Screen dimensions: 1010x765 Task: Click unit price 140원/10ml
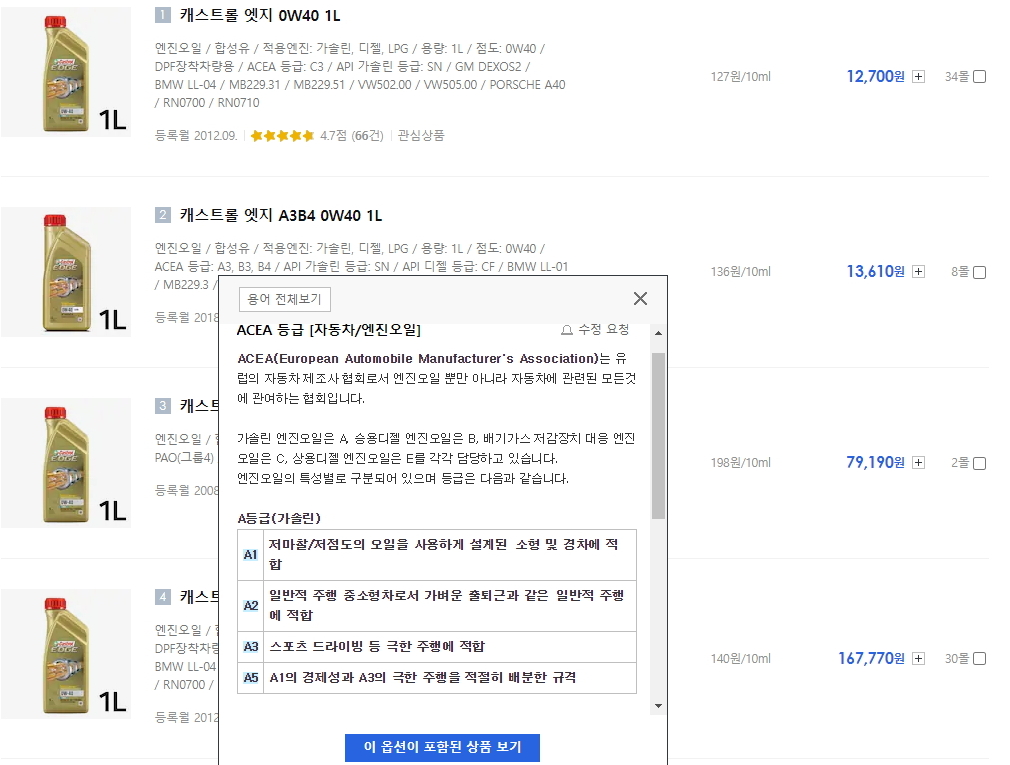[x=740, y=658]
